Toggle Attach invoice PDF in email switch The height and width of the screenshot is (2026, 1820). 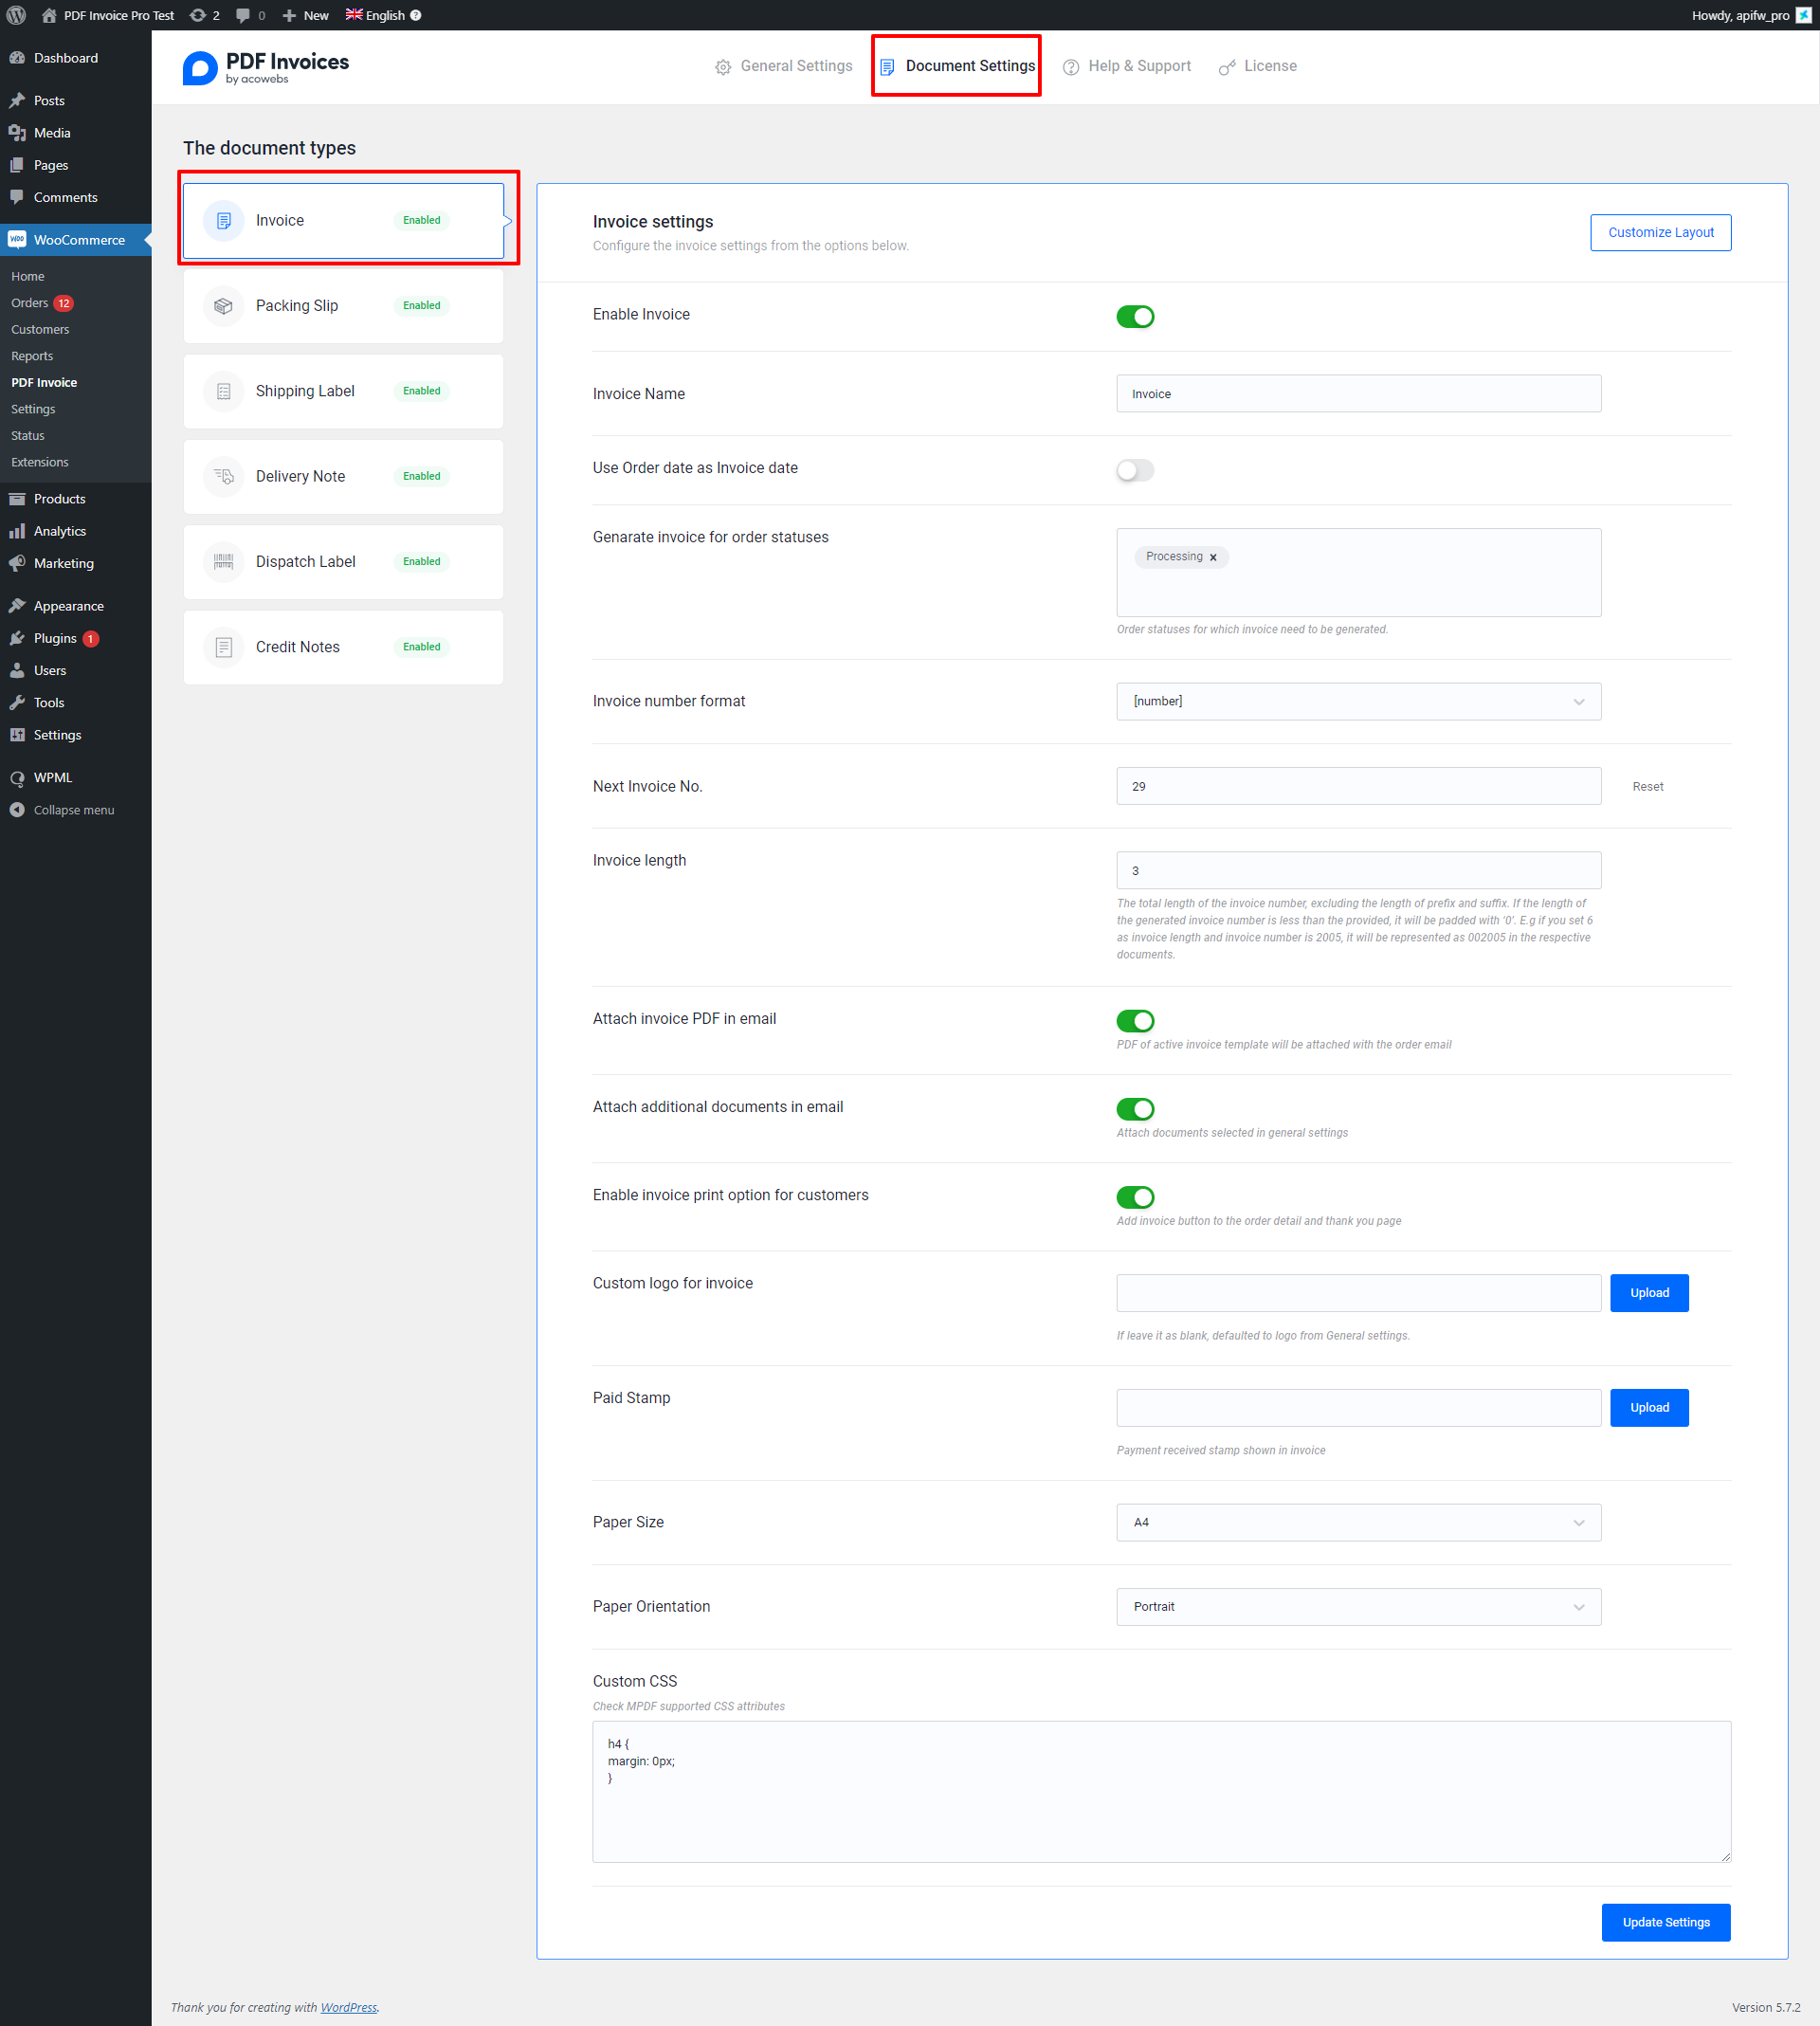pyautogui.click(x=1135, y=1020)
